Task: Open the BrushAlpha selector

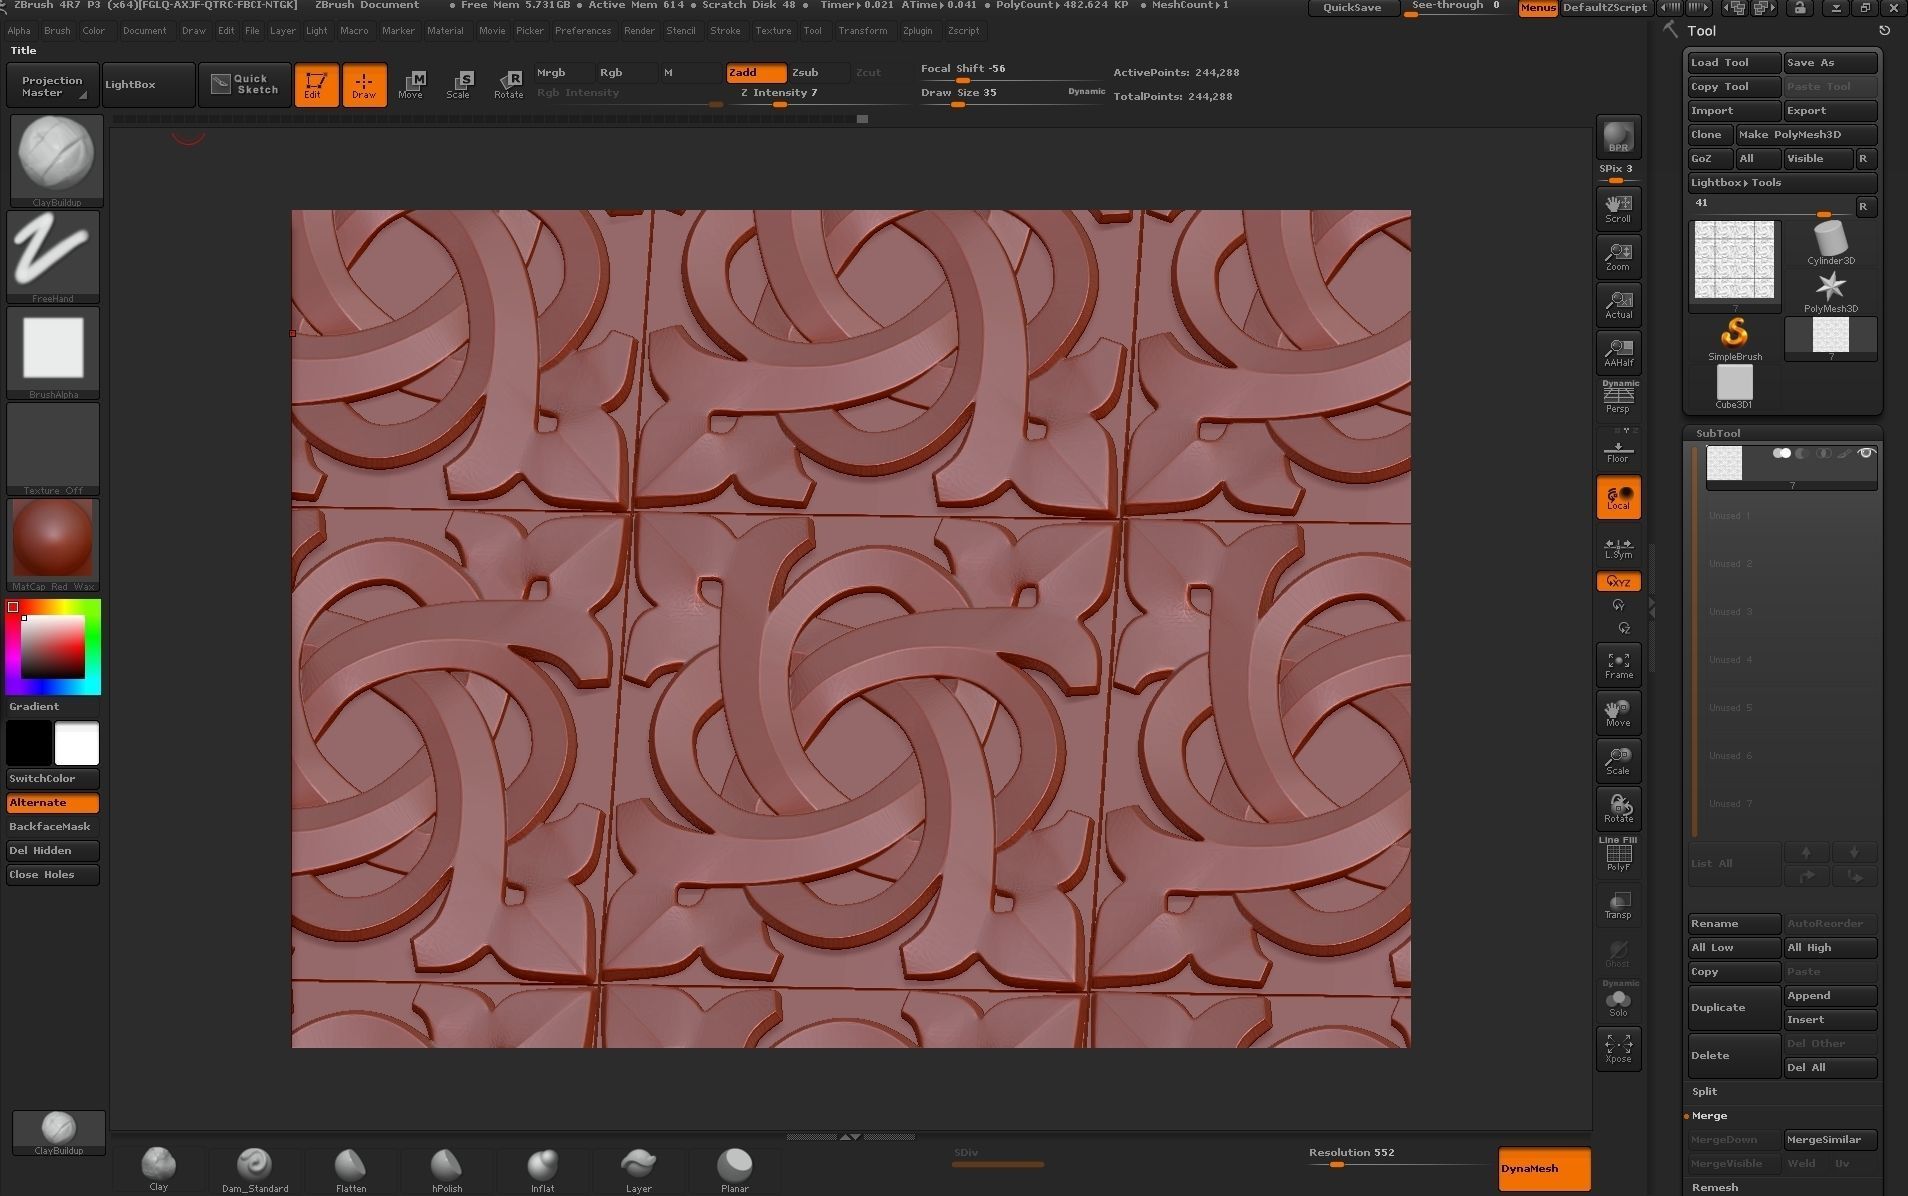Action: click(53, 352)
